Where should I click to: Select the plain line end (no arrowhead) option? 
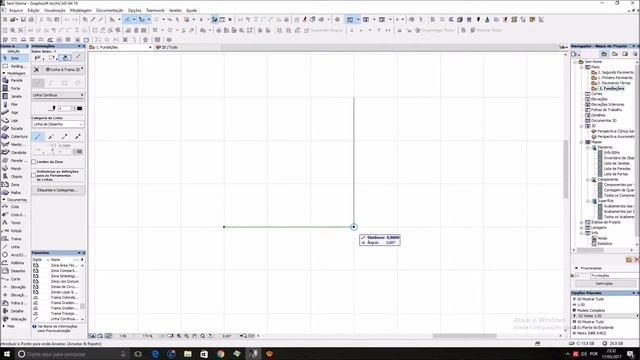[38, 136]
